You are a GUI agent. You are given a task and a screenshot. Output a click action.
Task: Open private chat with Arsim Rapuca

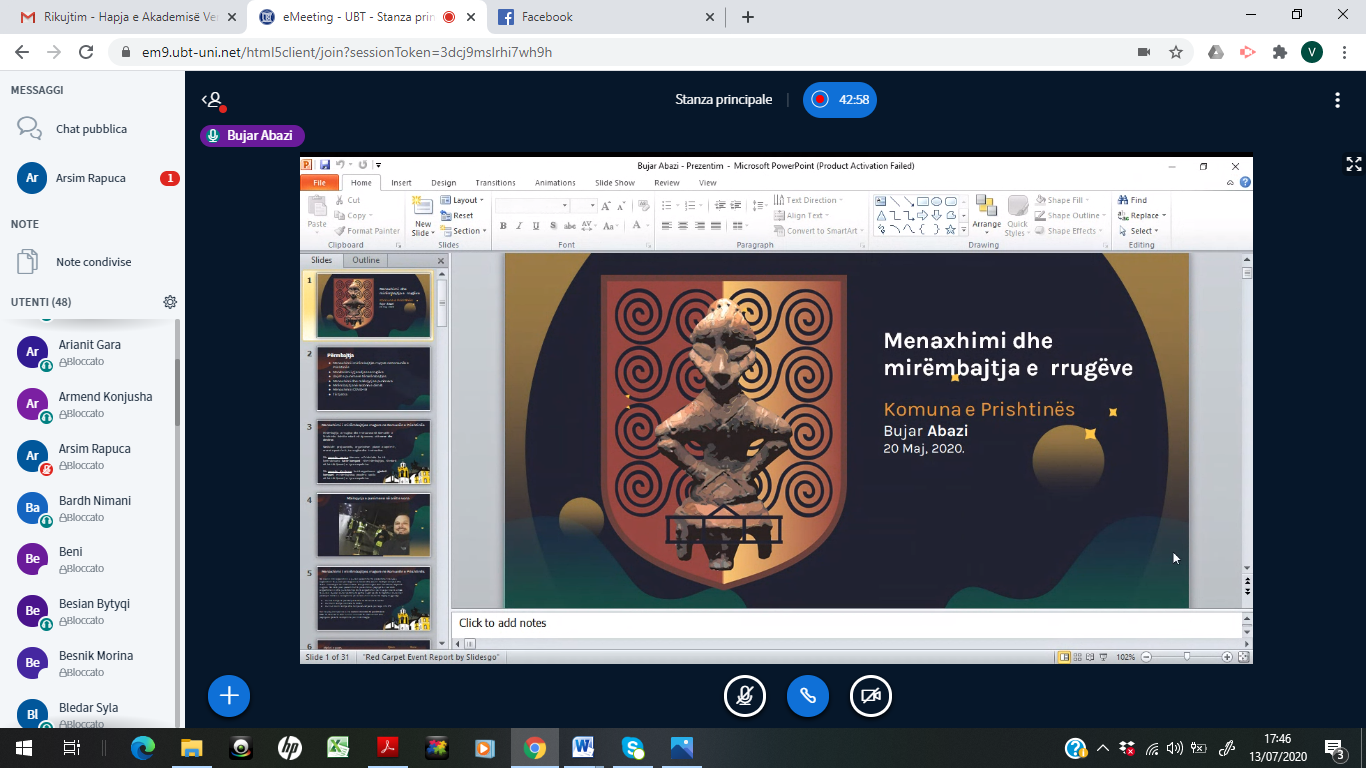tap(90, 178)
